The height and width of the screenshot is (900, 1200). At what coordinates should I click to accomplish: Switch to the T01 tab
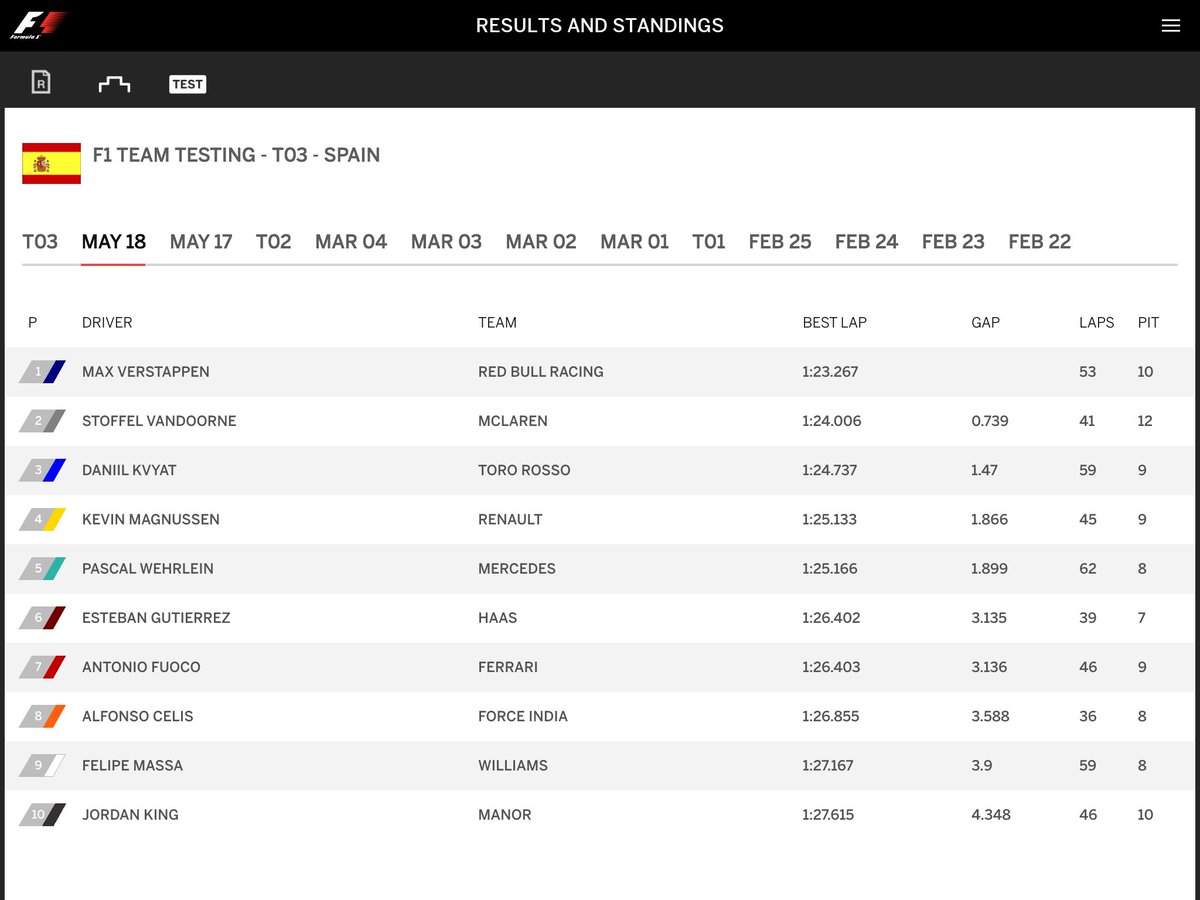click(709, 241)
